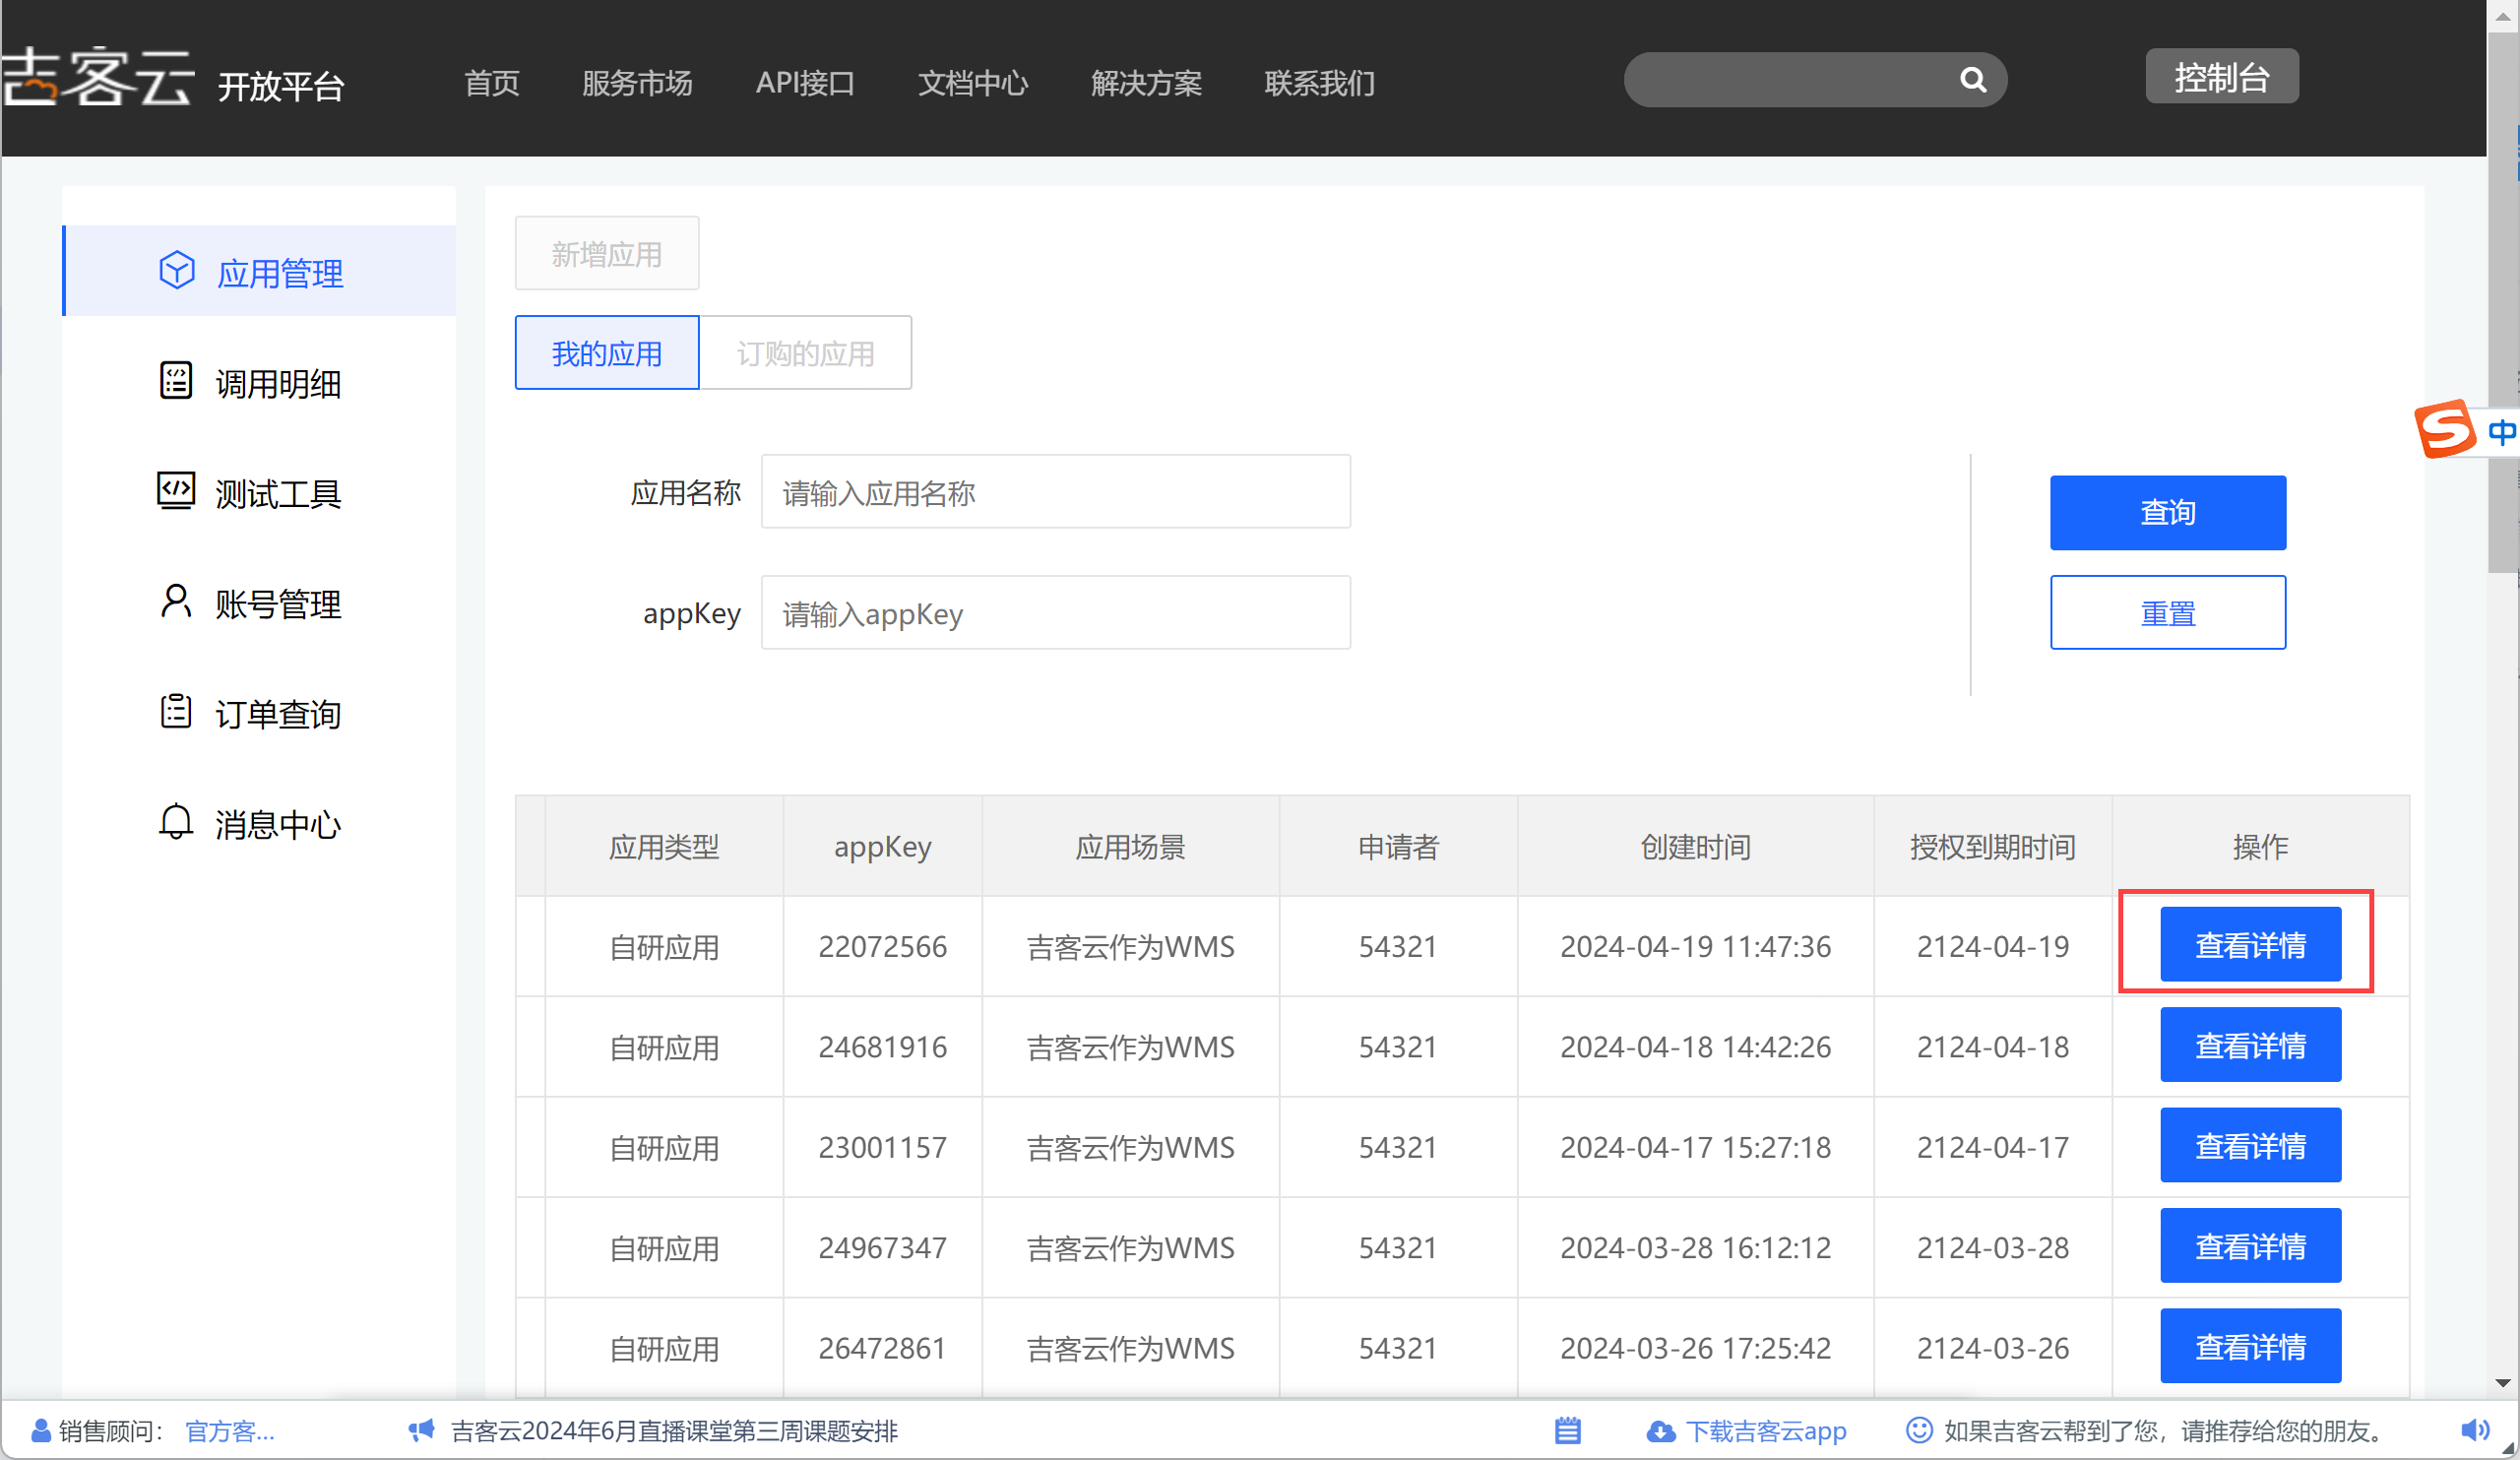
Task: Open 账号管理 person icon
Action: (x=176, y=602)
